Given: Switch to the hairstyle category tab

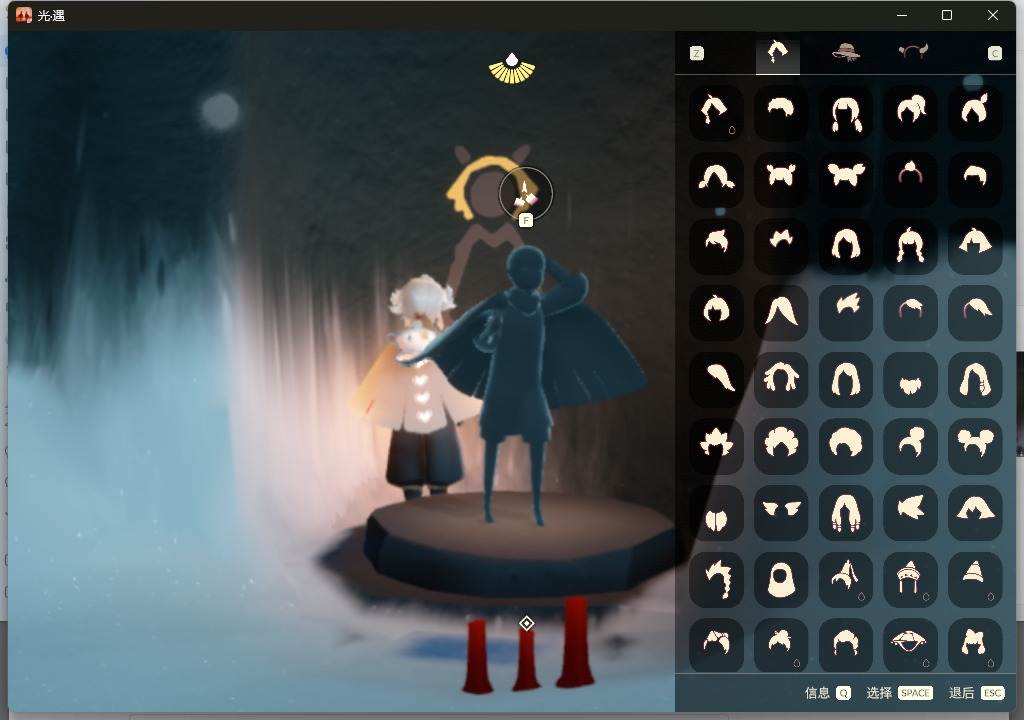Looking at the screenshot, I should pyautogui.click(x=778, y=52).
